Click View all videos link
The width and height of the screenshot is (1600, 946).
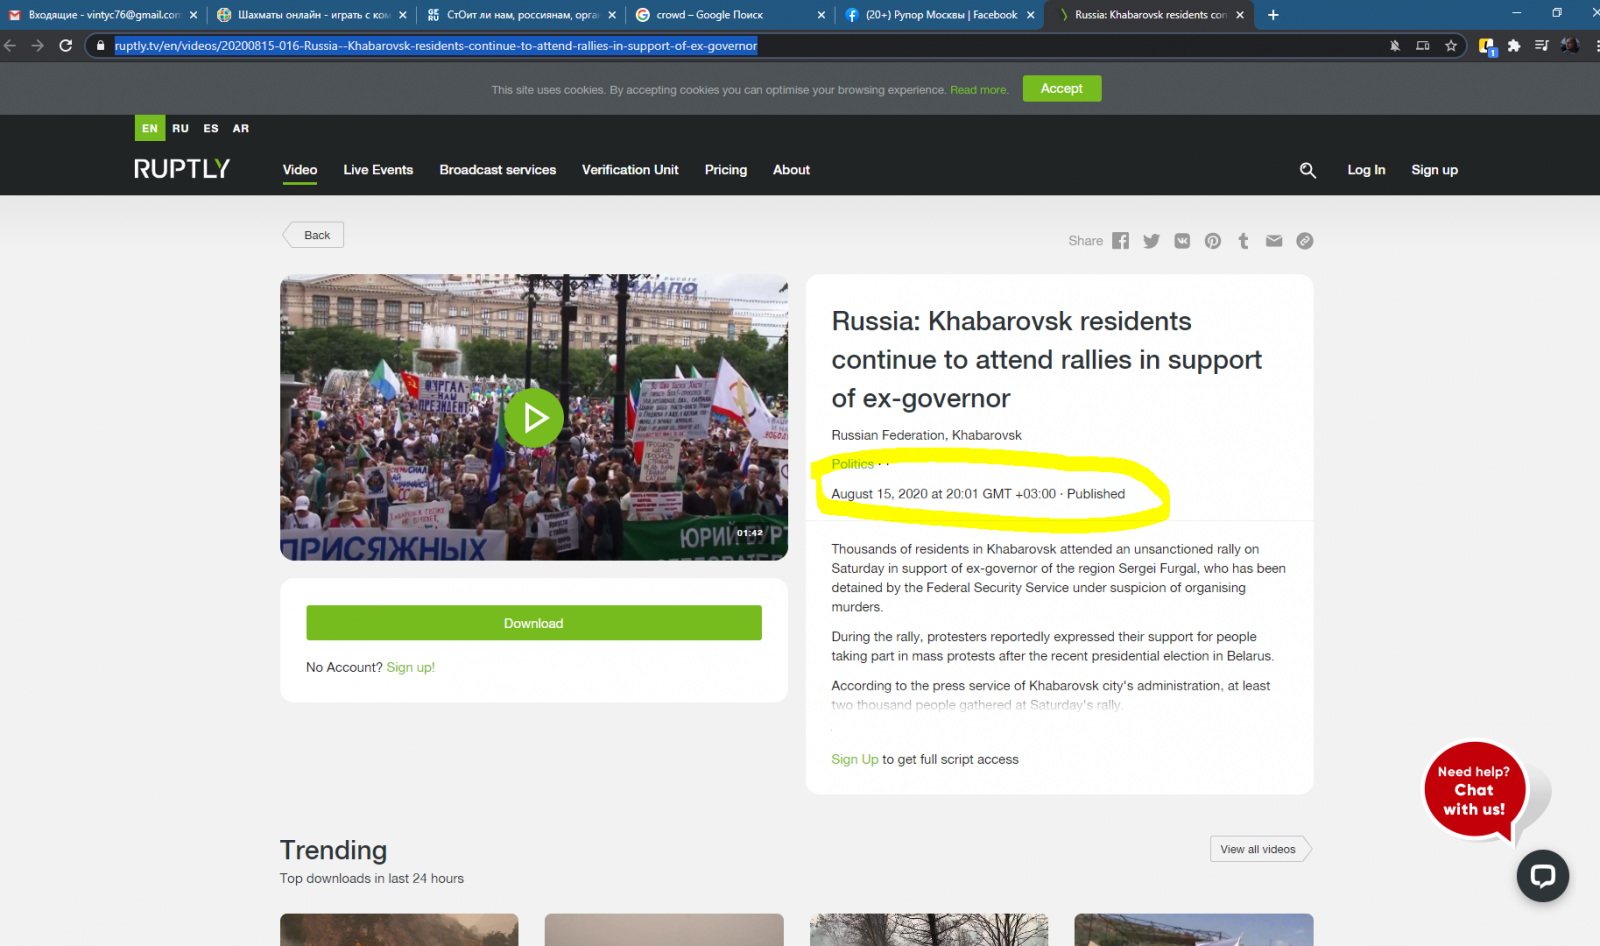click(x=1258, y=849)
